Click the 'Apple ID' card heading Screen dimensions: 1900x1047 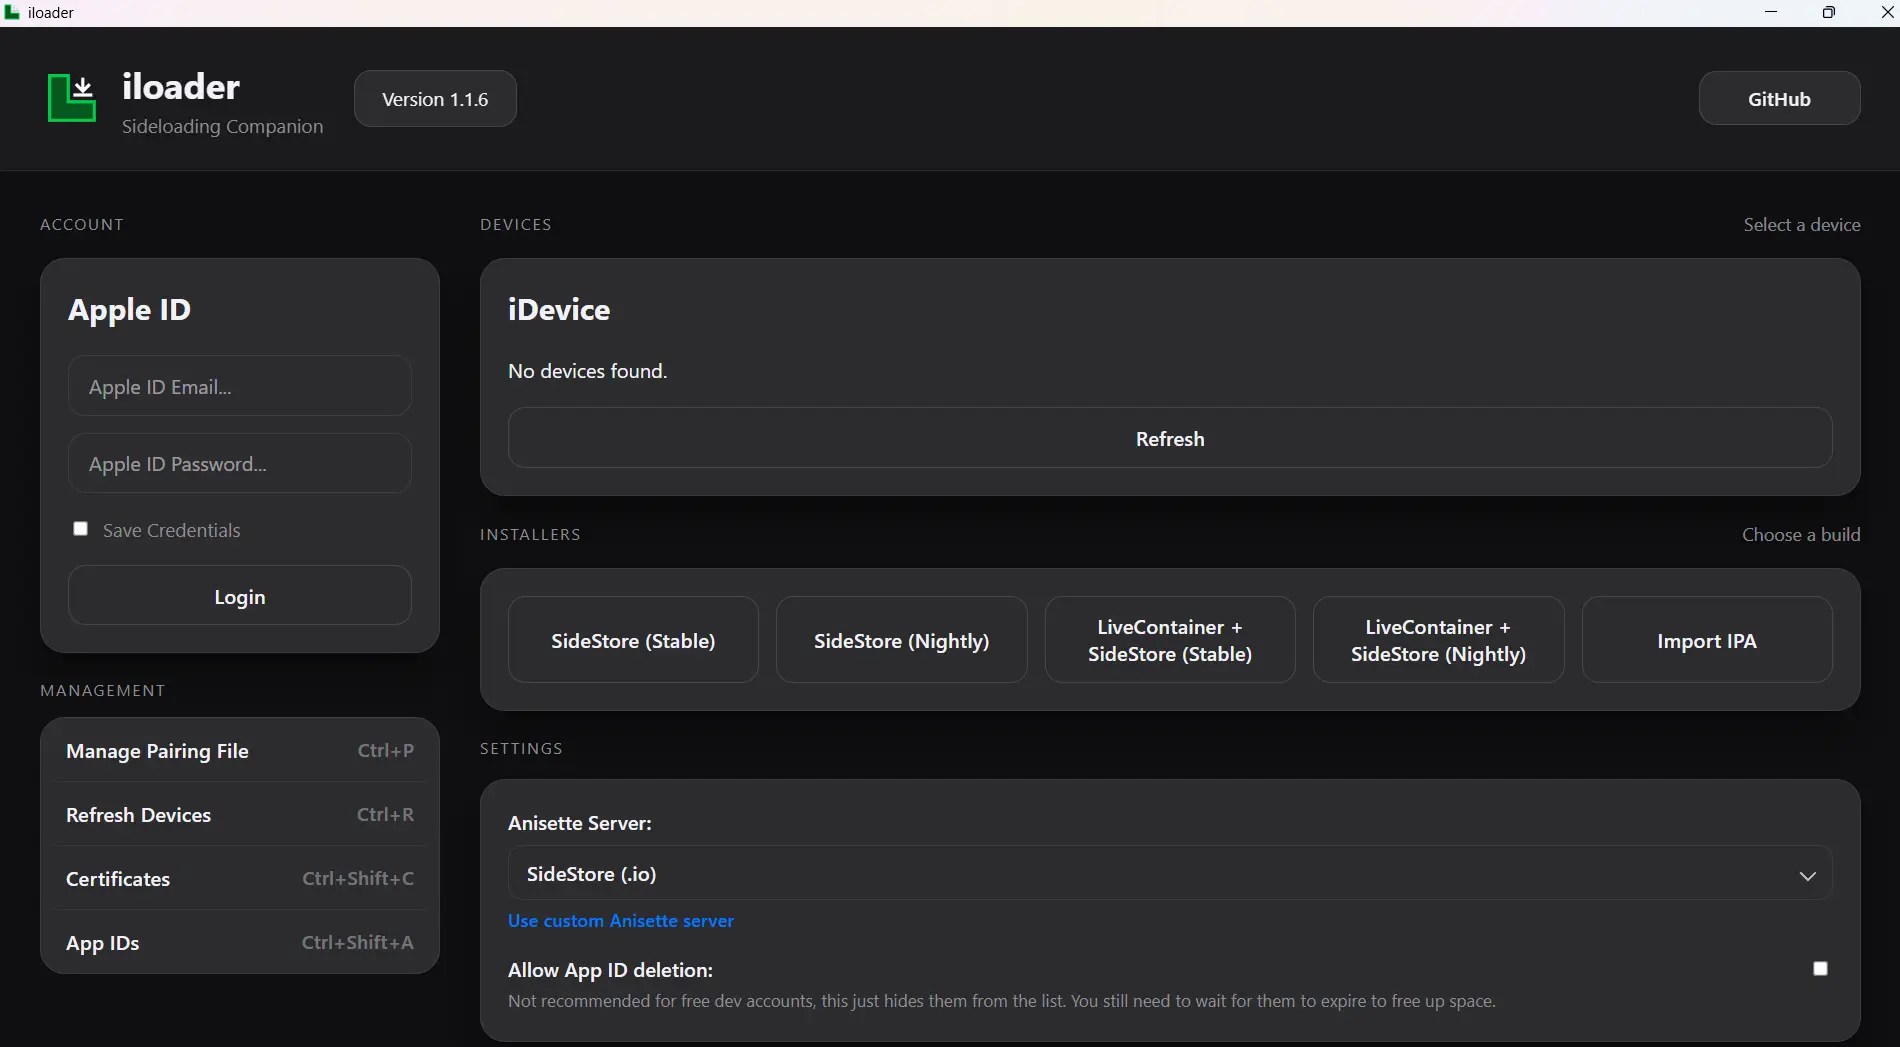(x=129, y=310)
